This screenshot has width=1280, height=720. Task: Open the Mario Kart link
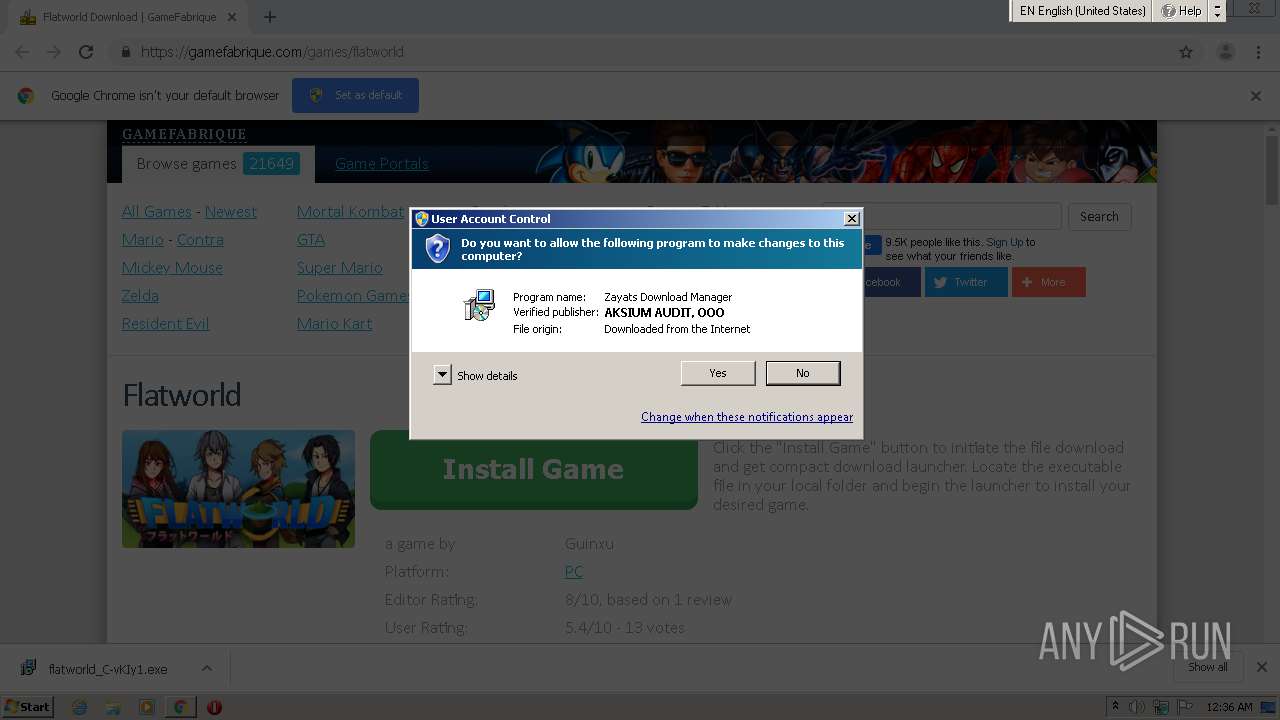click(x=335, y=324)
